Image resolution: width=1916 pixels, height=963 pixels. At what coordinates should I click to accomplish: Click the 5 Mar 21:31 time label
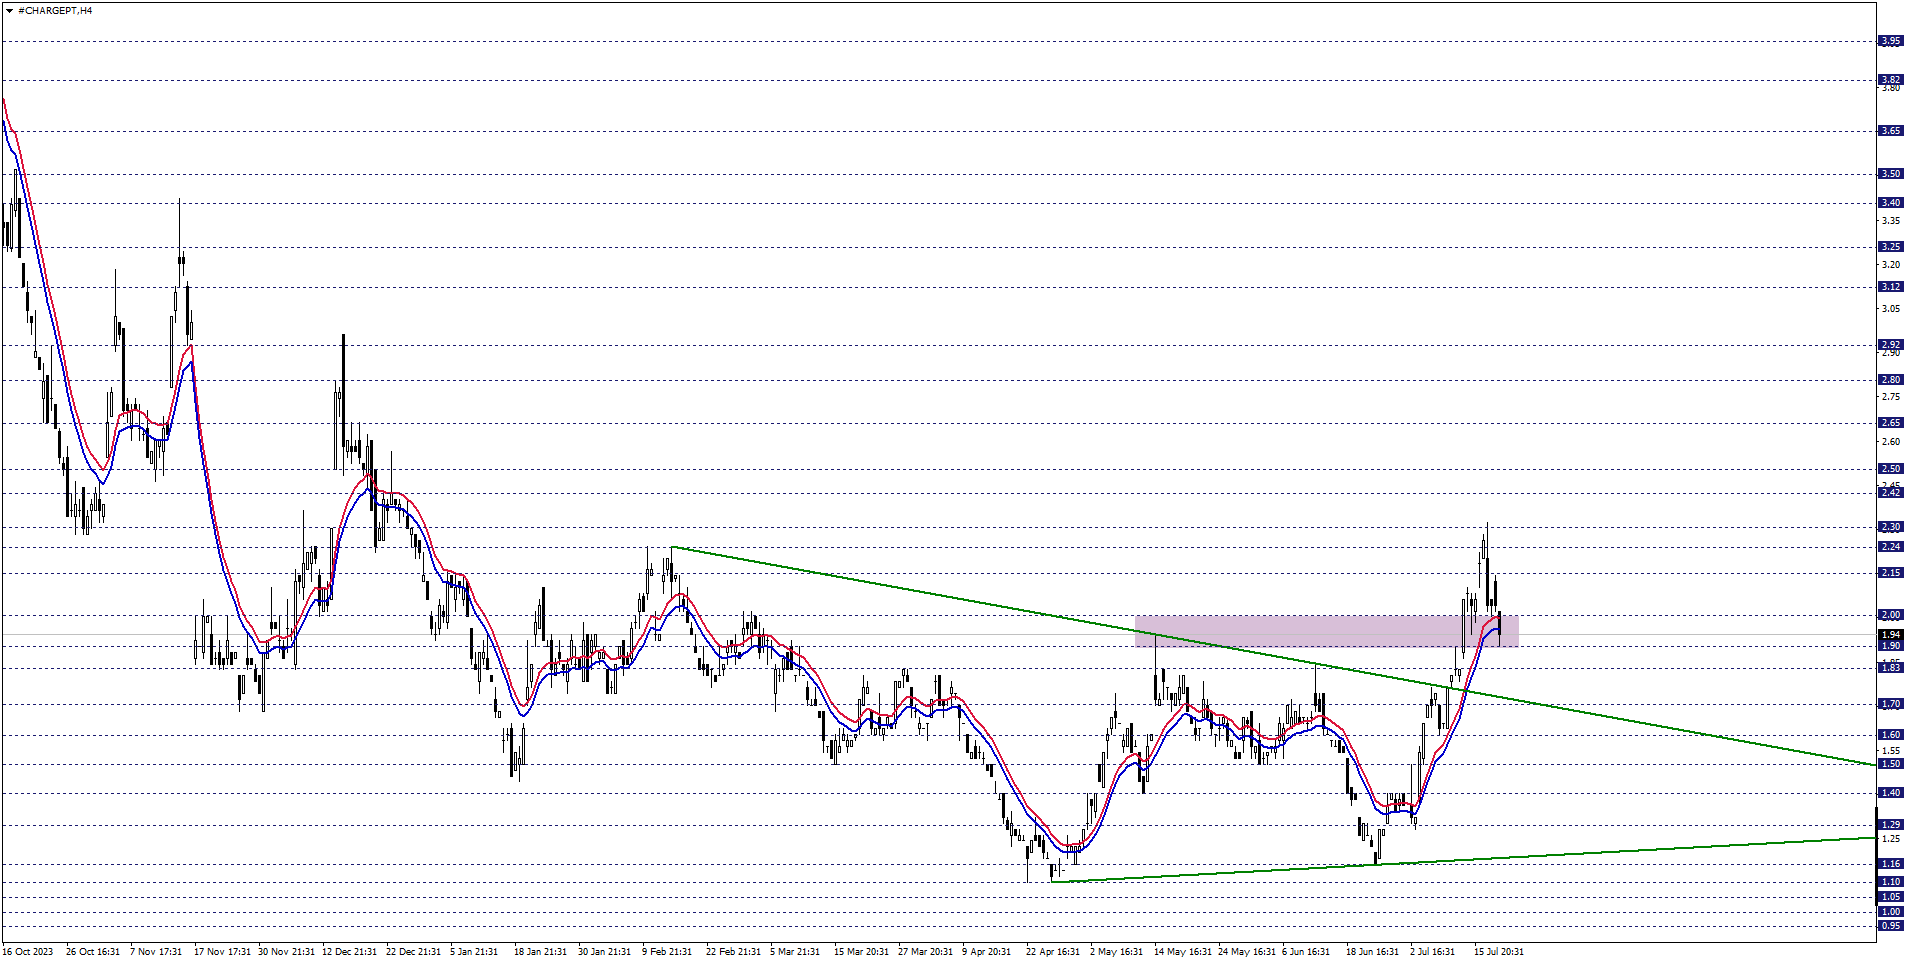(795, 952)
